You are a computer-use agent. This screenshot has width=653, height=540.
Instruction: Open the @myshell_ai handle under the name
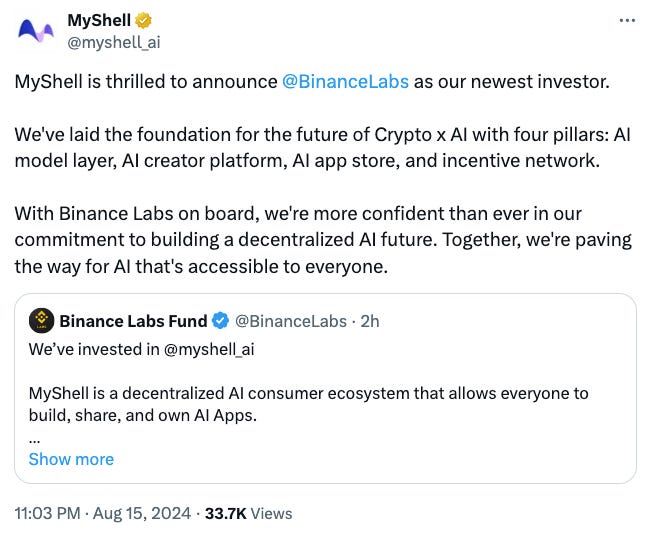click(114, 42)
